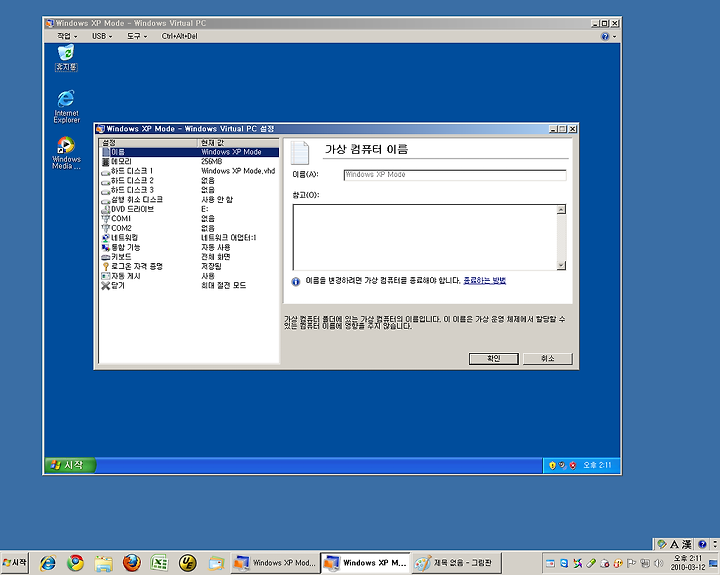Select the 하드 디스크 1 setting

(189, 171)
